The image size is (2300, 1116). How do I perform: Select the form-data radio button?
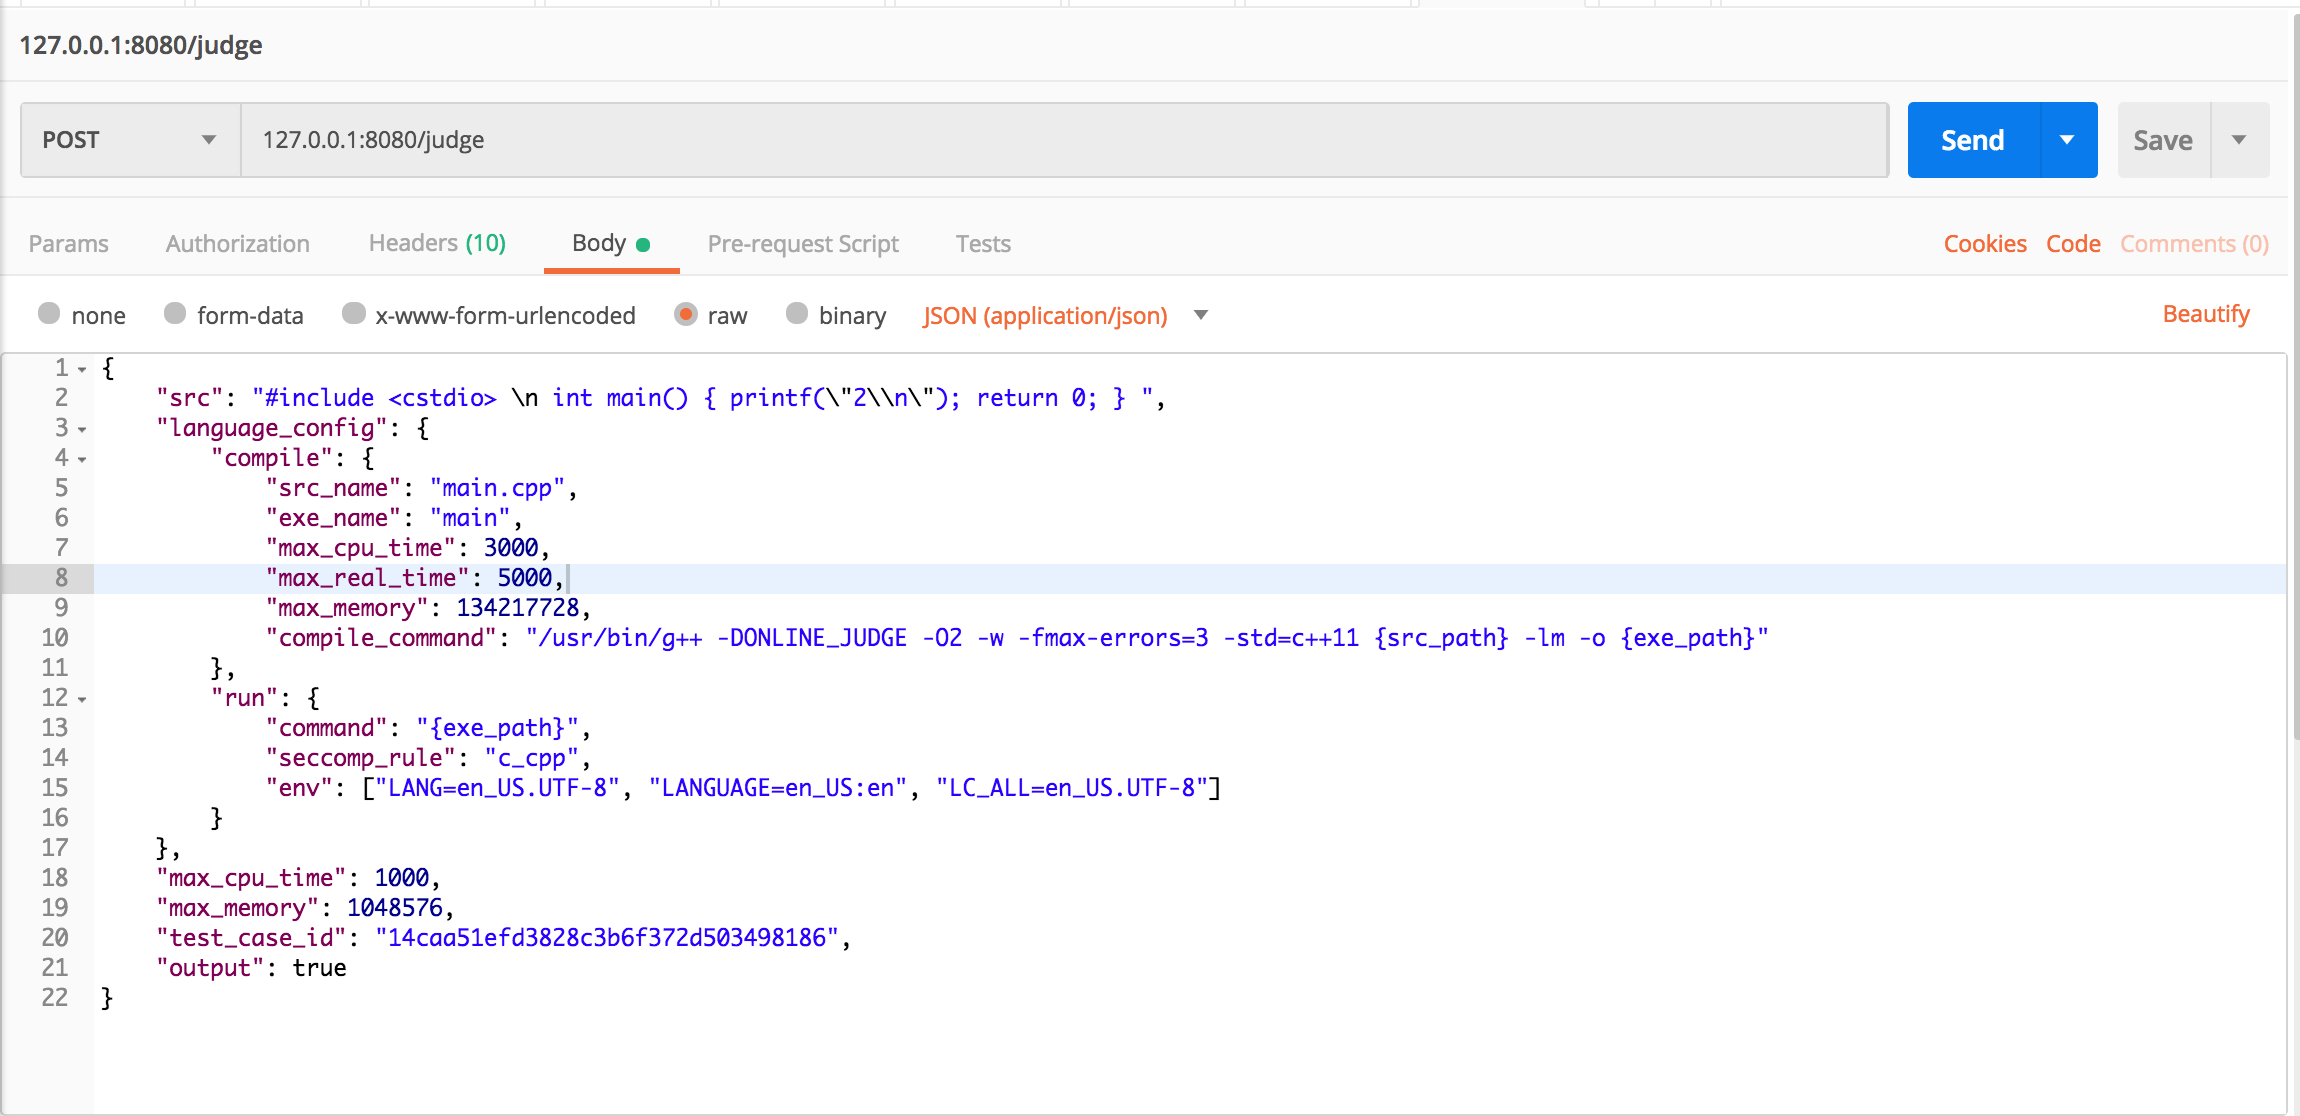tap(175, 314)
